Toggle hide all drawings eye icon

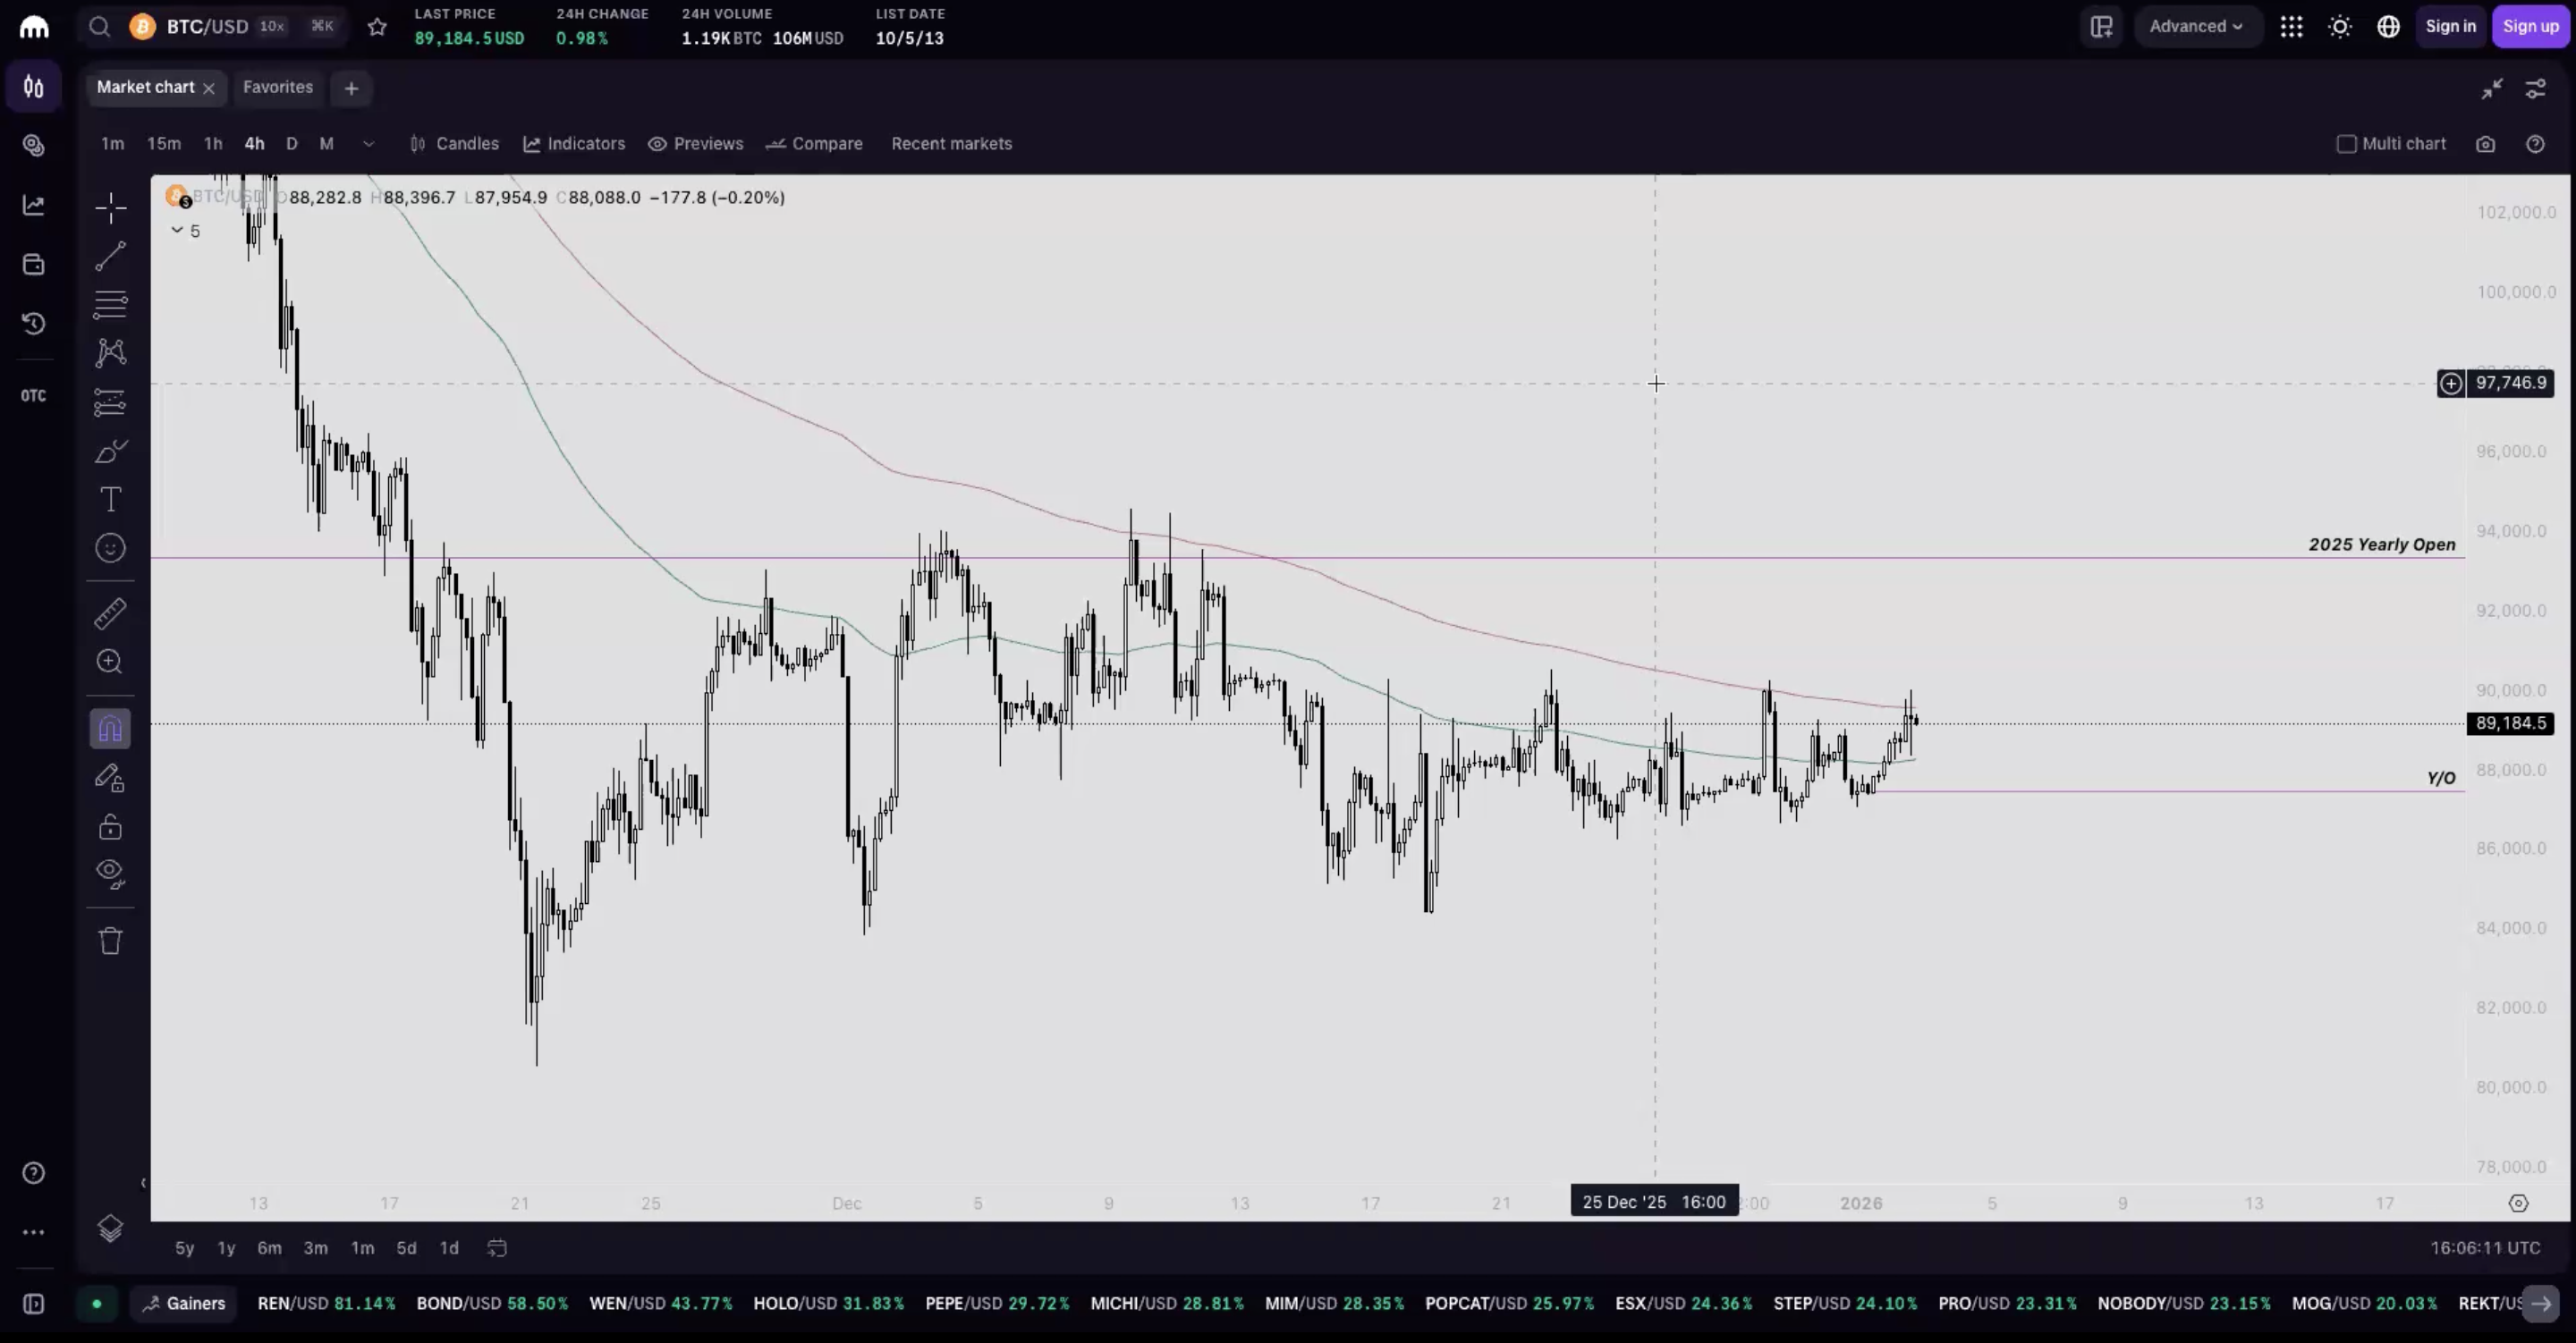(x=110, y=874)
